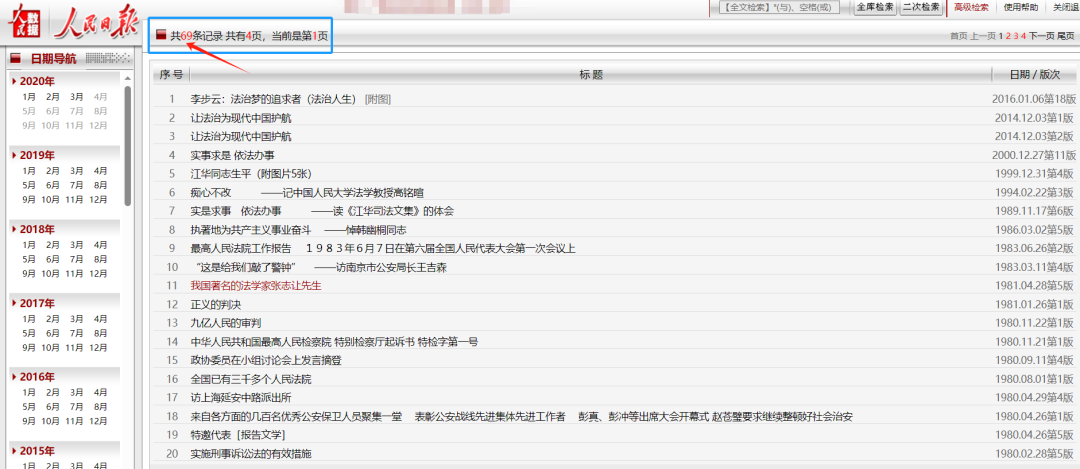Focus the 全文检索 search input field
The image size is (1080, 469).
point(779,8)
